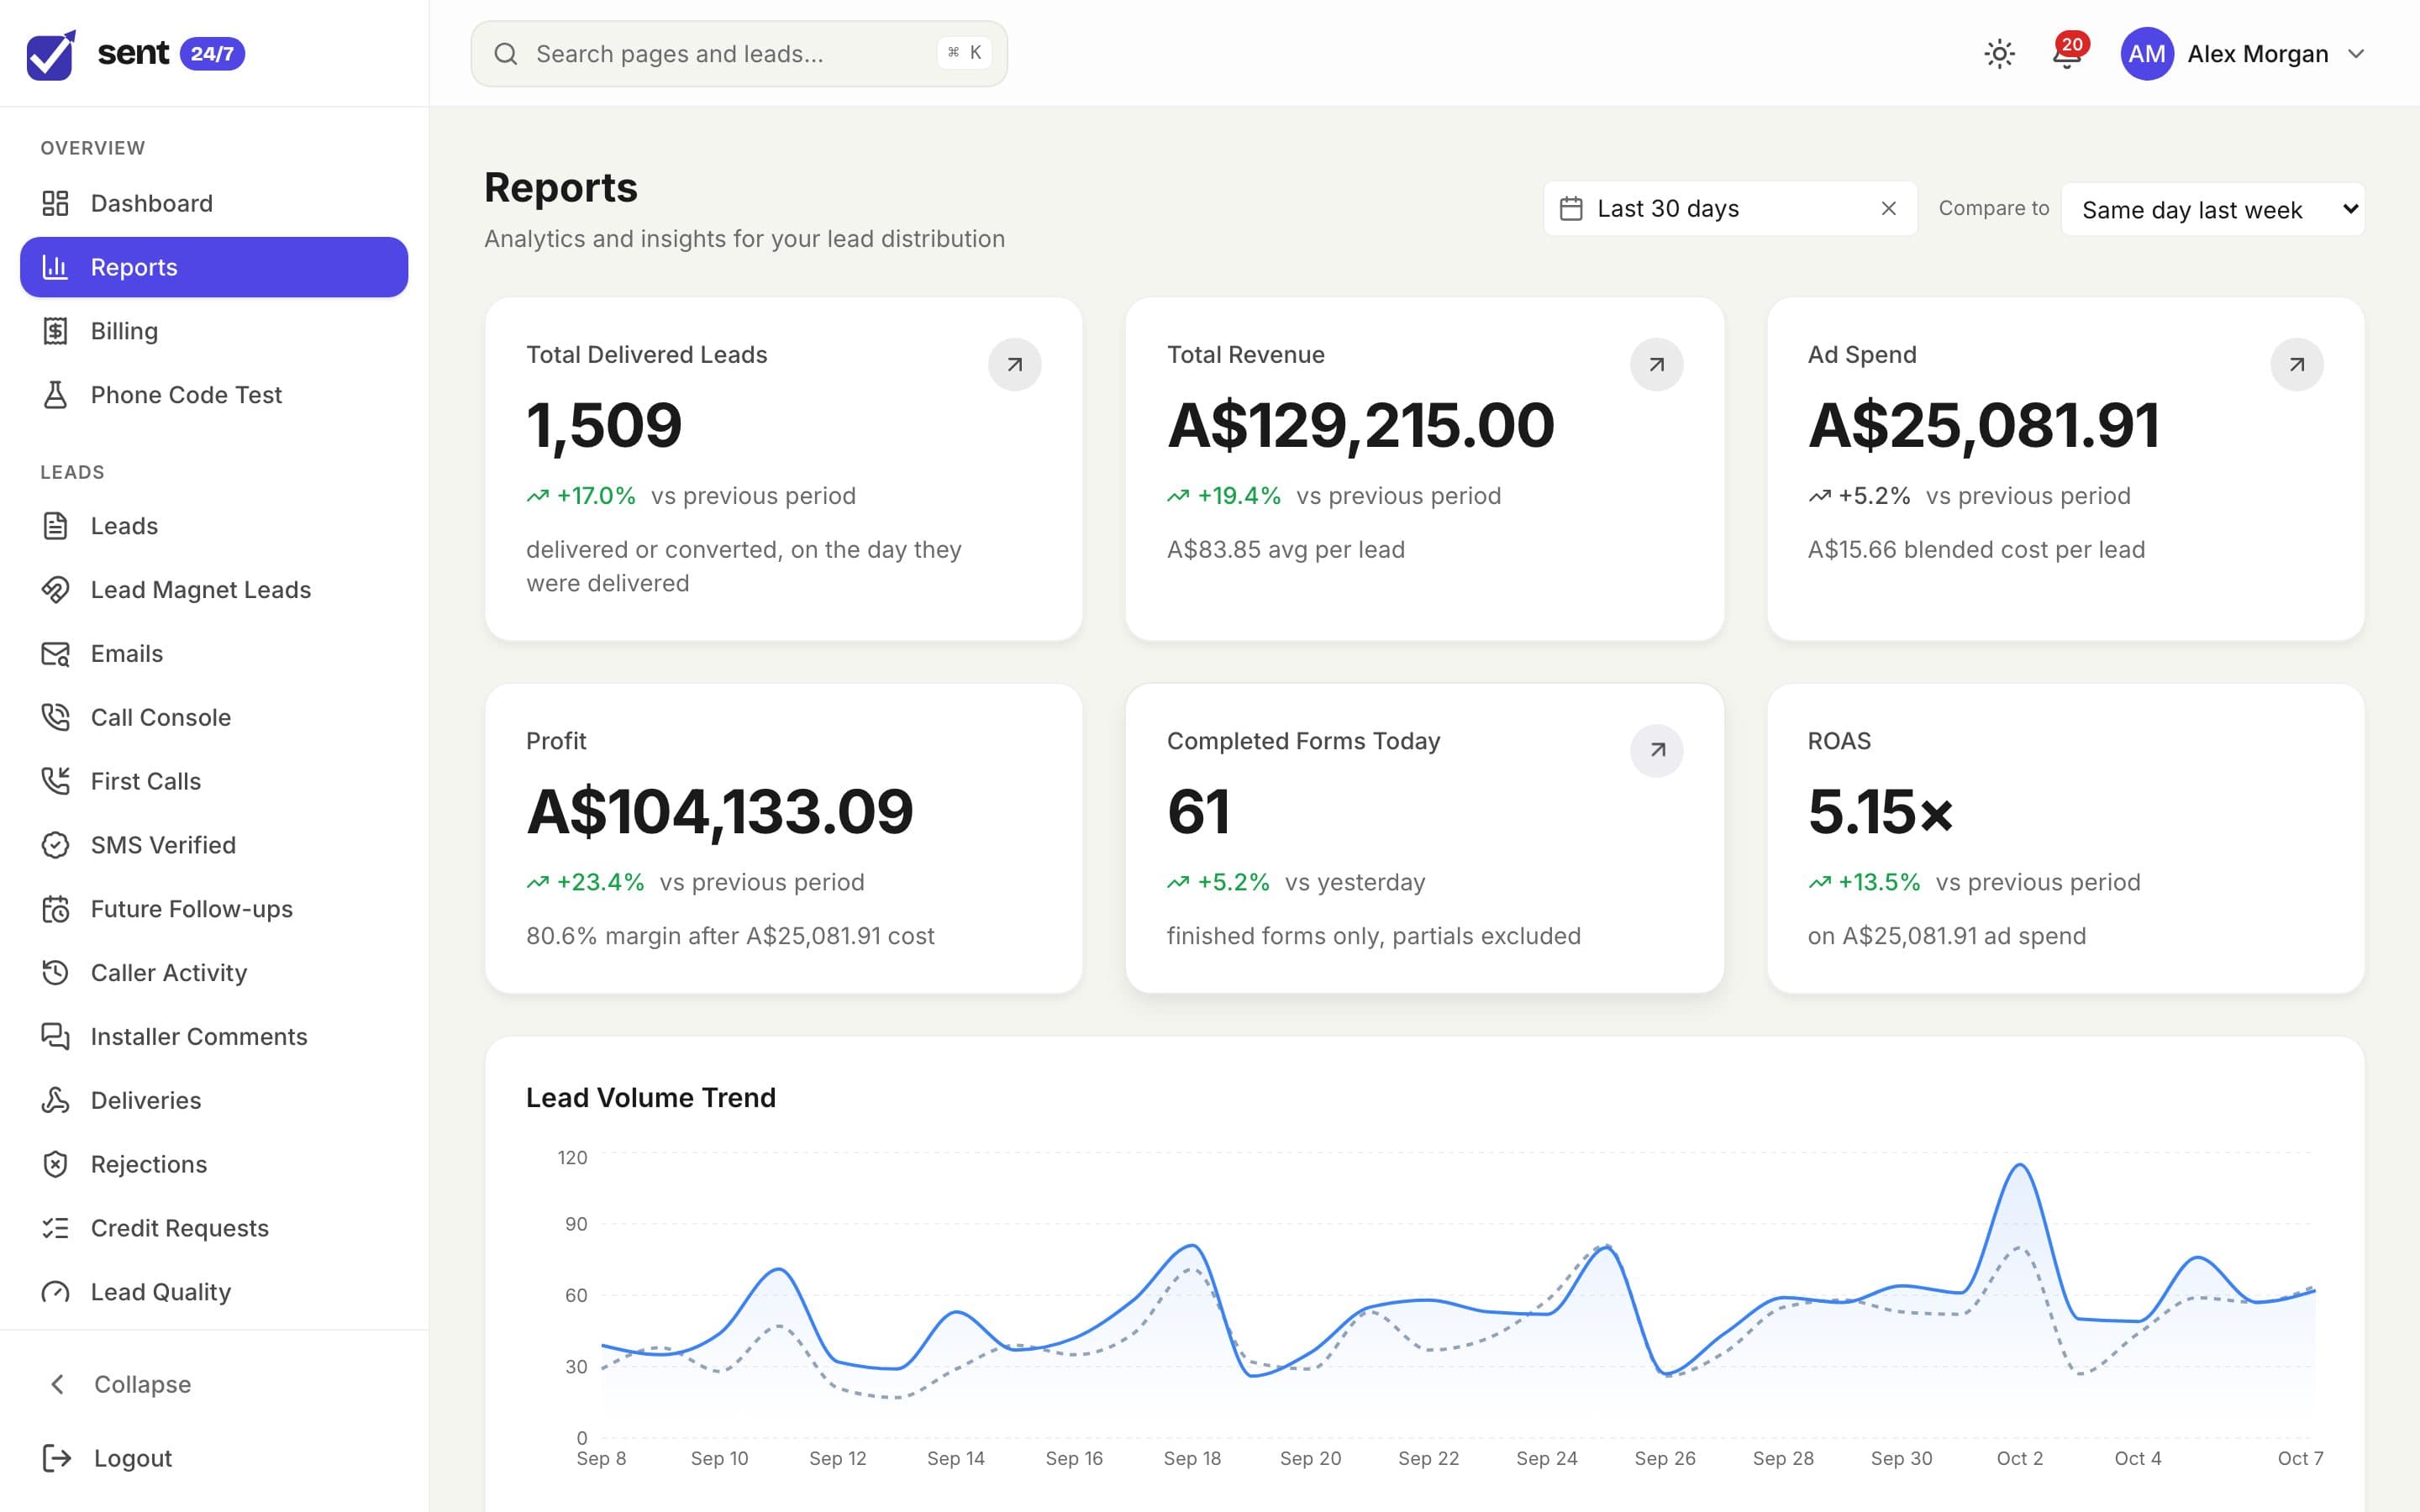Viewport: 2420px width, 1512px height.
Task: Select the Reports sidebar item
Action: tap(214, 267)
